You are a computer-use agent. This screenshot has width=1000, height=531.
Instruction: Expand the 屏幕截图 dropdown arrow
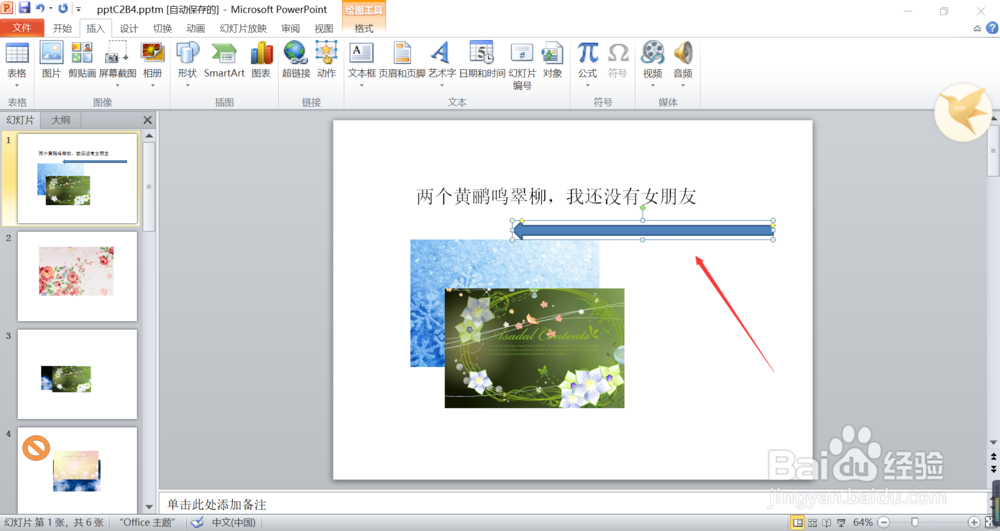pos(117,85)
